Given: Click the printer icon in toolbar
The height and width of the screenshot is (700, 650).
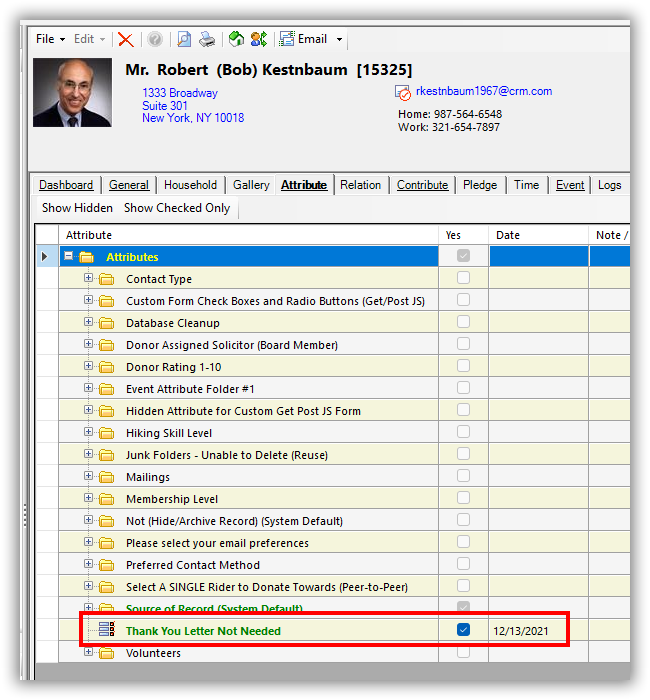Looking at the screenshot, I should pos(207,39).
